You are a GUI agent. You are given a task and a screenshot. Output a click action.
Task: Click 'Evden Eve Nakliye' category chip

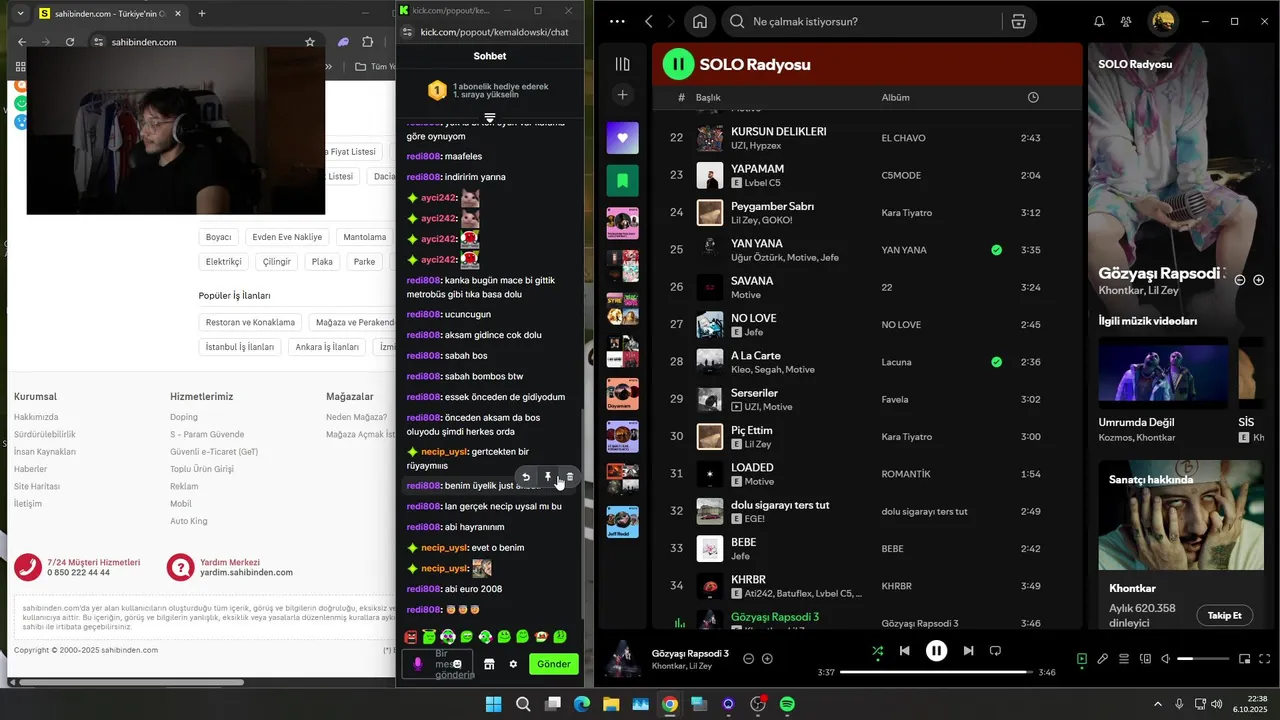(x=287, y=237)
